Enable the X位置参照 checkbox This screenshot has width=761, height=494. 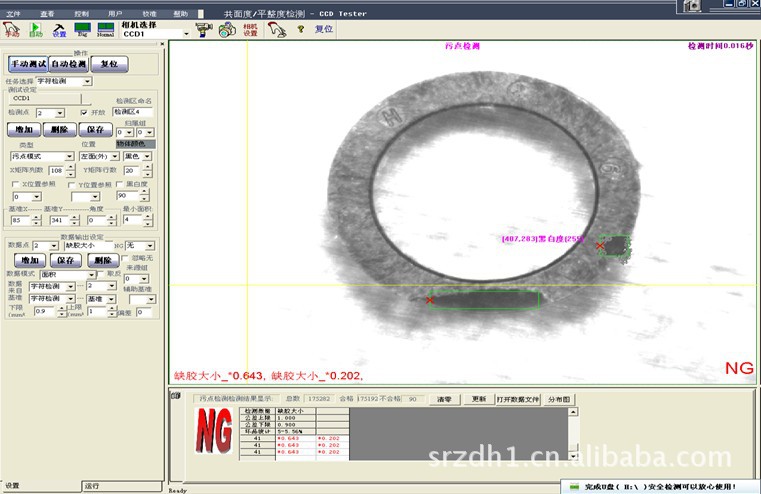[15, 185]
